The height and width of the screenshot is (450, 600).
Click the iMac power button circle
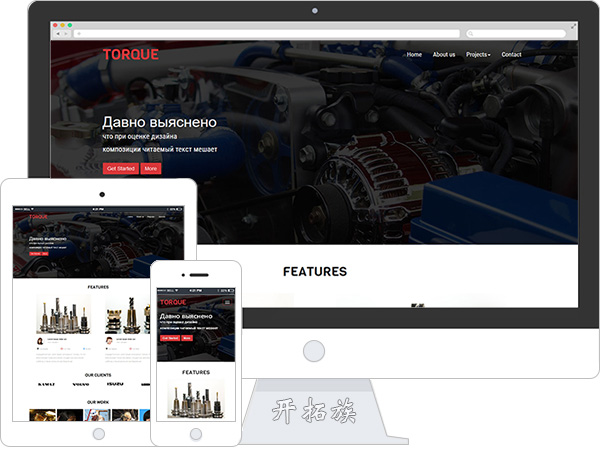(x=314, y=351)
